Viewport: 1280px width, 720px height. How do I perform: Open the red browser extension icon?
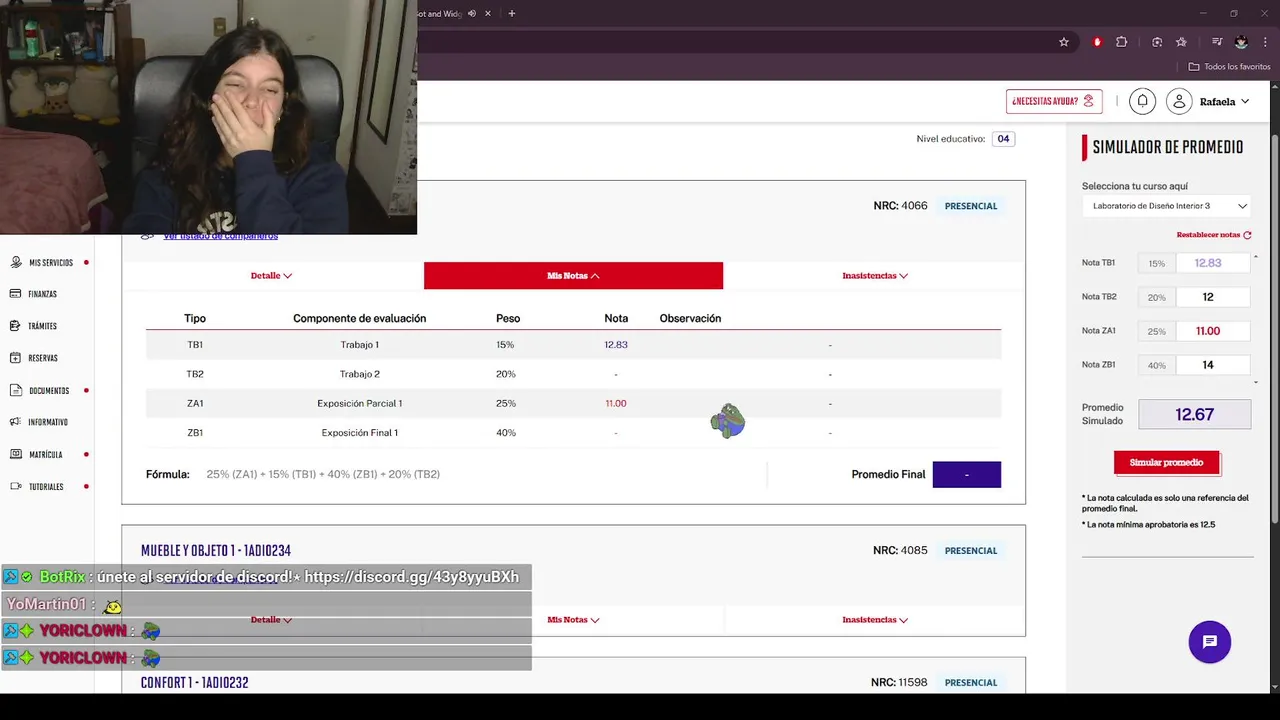point(1097,42)
